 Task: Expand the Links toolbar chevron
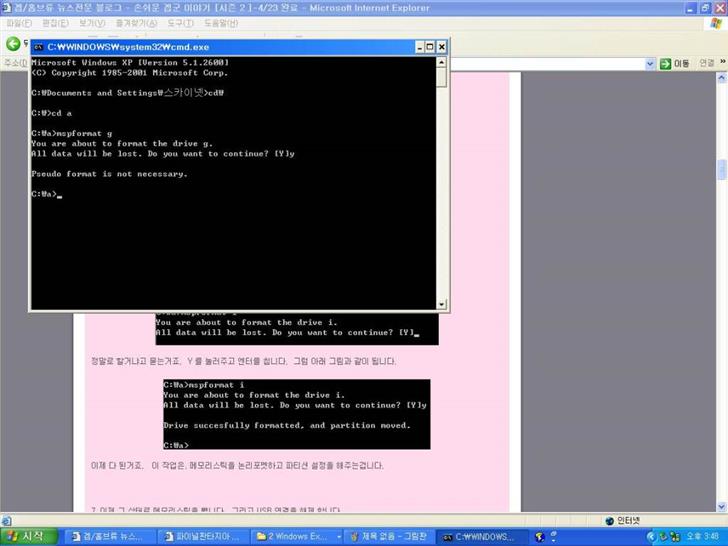[x=723, y=61]
